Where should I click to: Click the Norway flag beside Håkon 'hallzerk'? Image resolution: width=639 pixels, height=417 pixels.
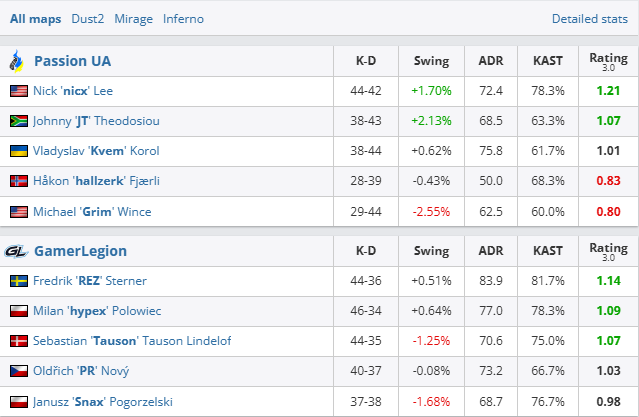(x=18, y=181)
